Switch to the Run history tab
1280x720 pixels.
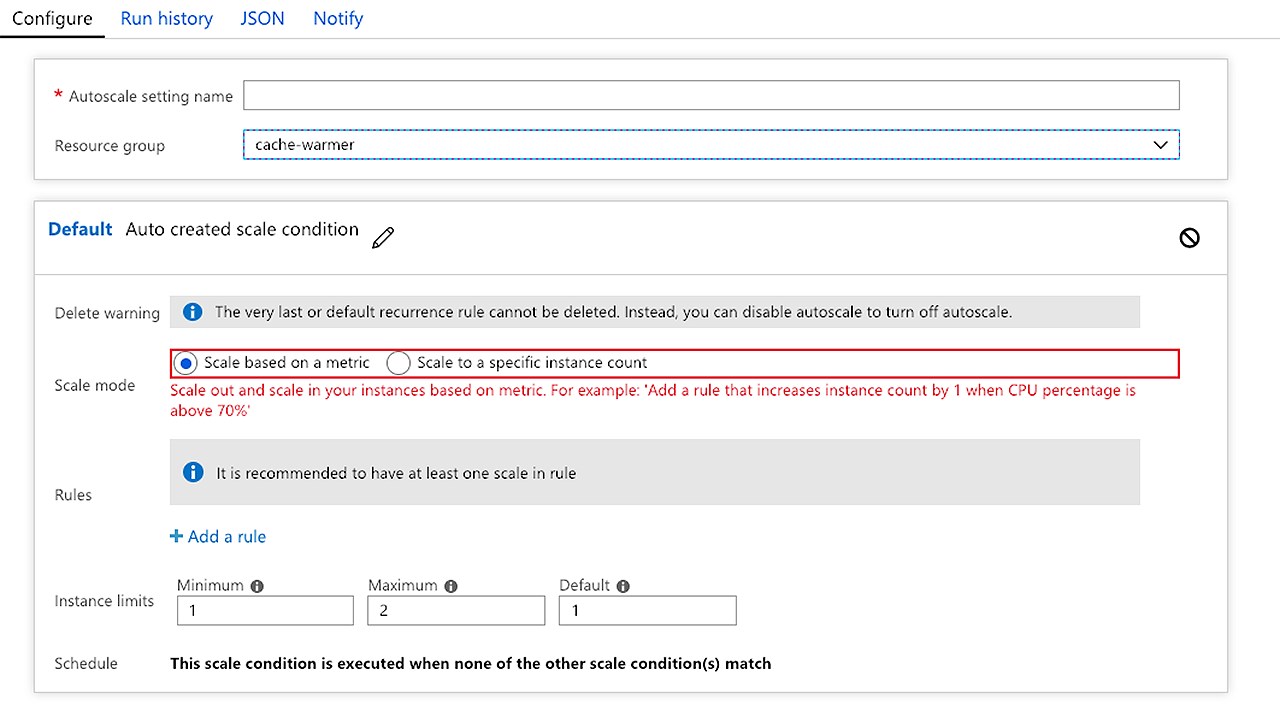pos(167,18)
